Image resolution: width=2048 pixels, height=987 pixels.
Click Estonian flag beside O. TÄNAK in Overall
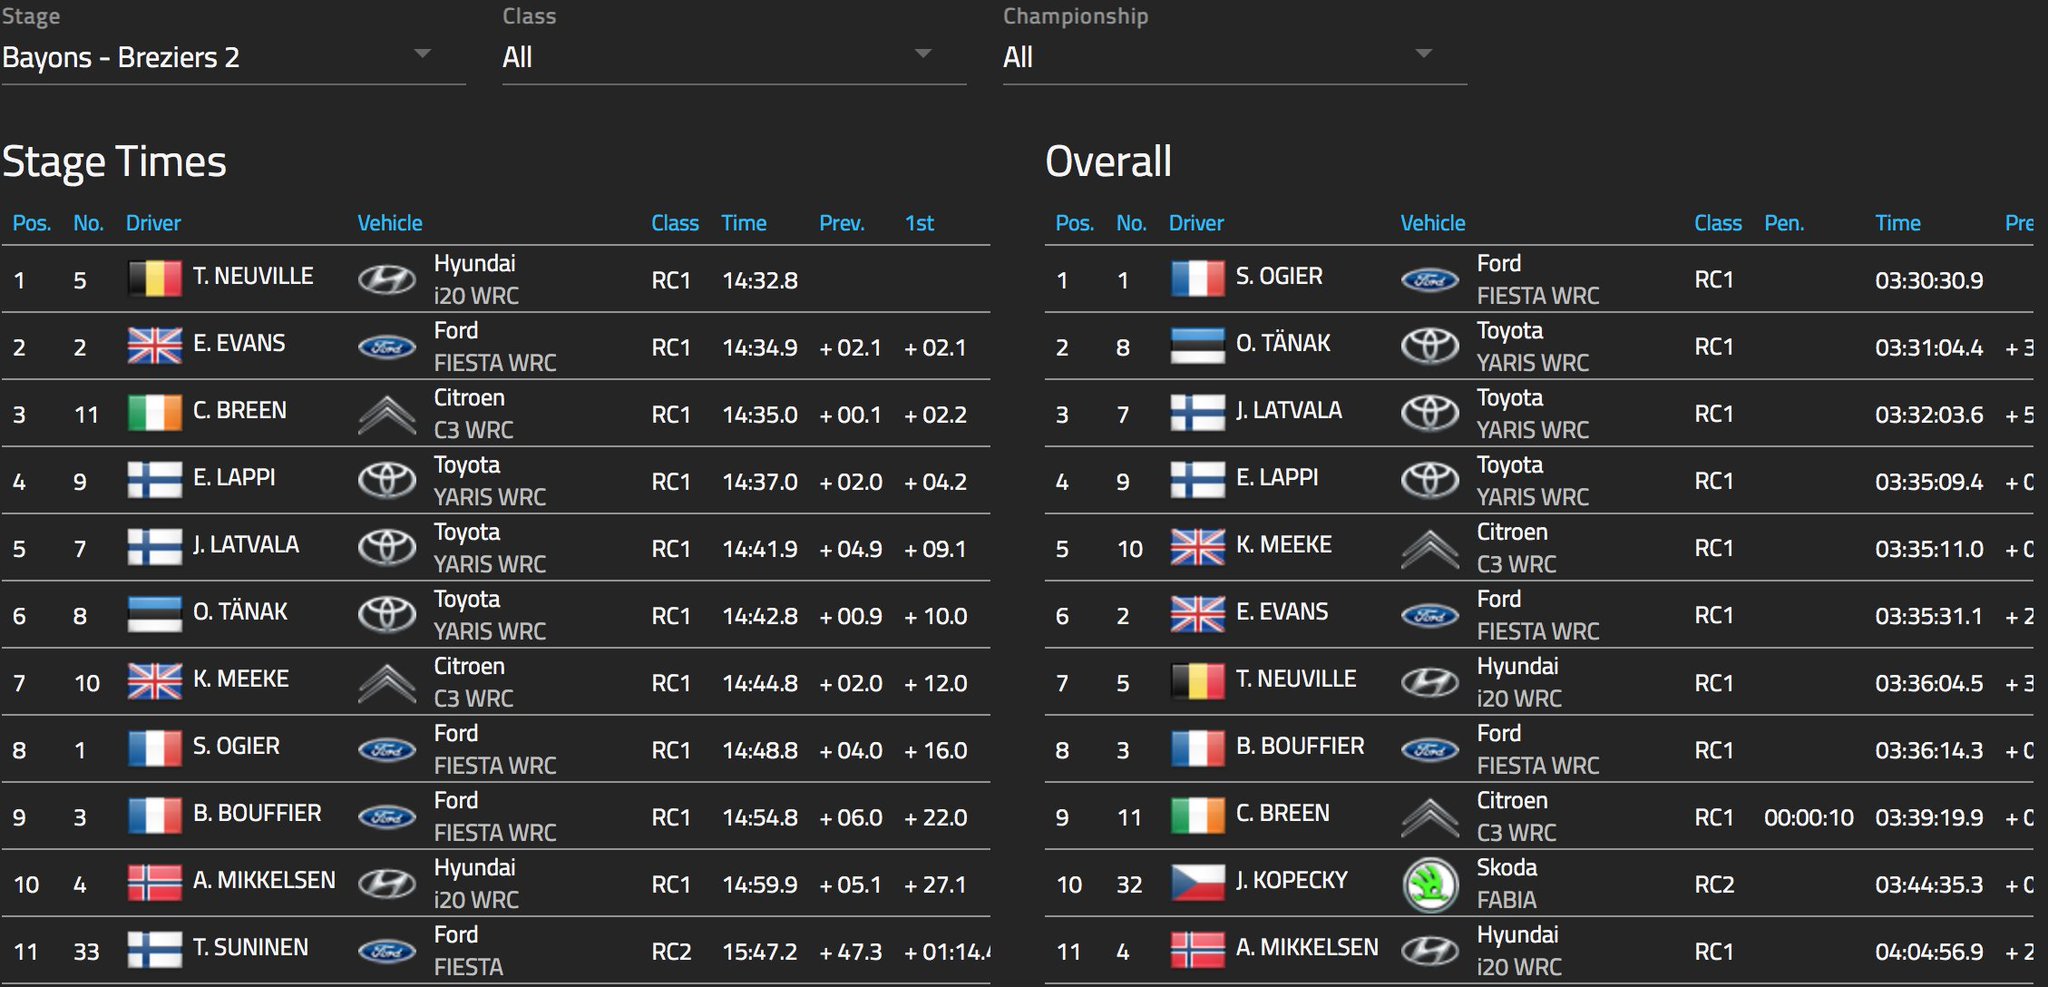(1198, 346)
